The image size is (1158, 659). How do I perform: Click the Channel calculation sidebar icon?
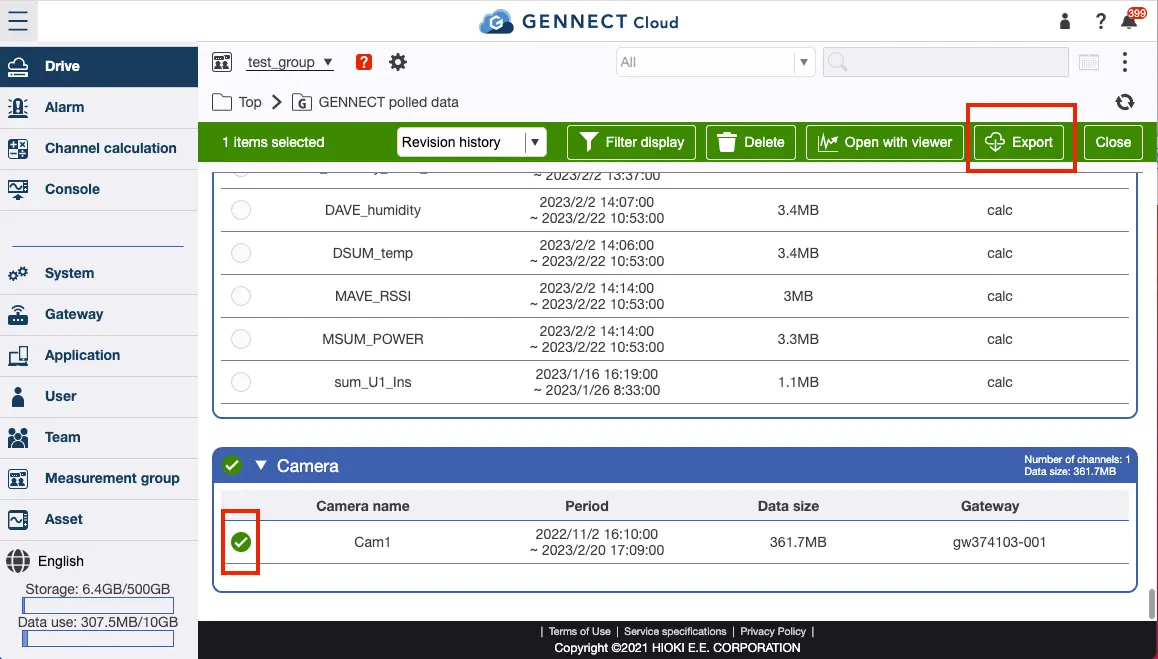coord(18,148)
